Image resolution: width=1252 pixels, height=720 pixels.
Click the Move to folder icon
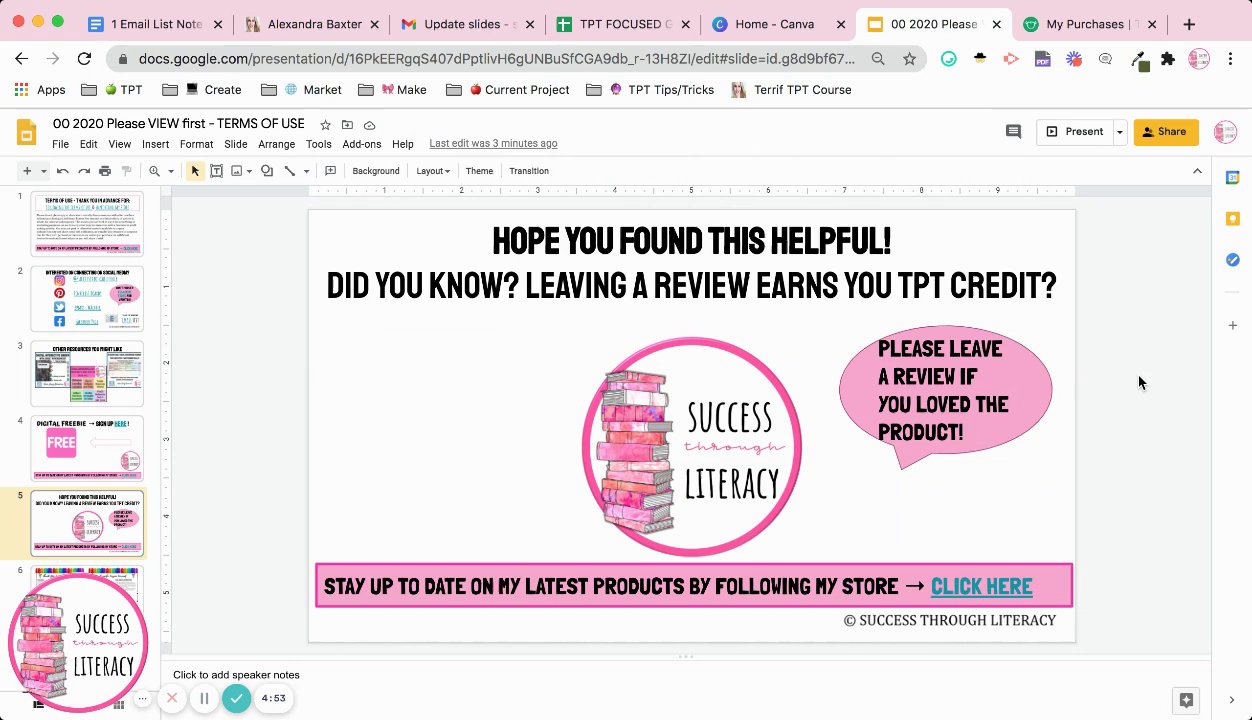347,124
